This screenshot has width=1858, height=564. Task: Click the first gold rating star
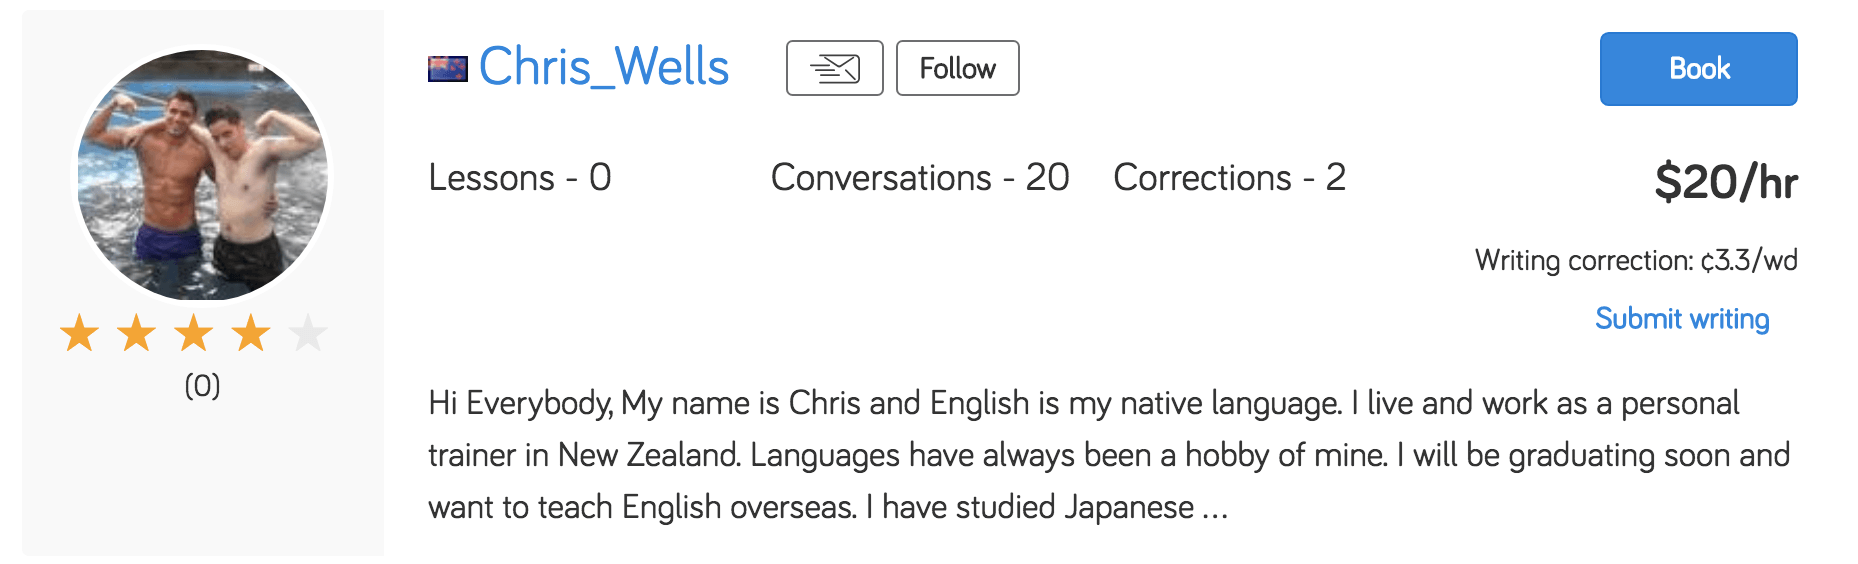[x=79, y=333]
